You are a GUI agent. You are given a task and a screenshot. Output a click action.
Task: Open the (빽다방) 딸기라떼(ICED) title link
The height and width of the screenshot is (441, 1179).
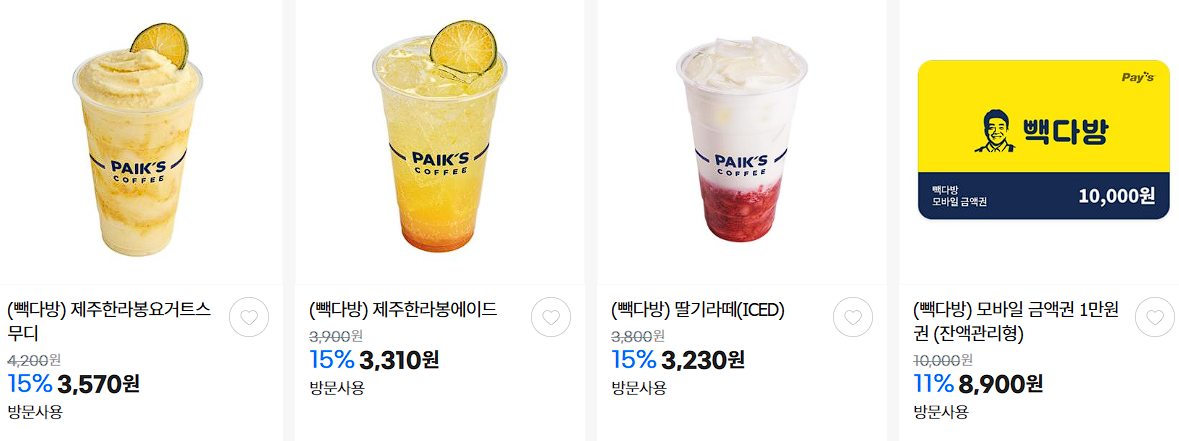click(698, 310)
